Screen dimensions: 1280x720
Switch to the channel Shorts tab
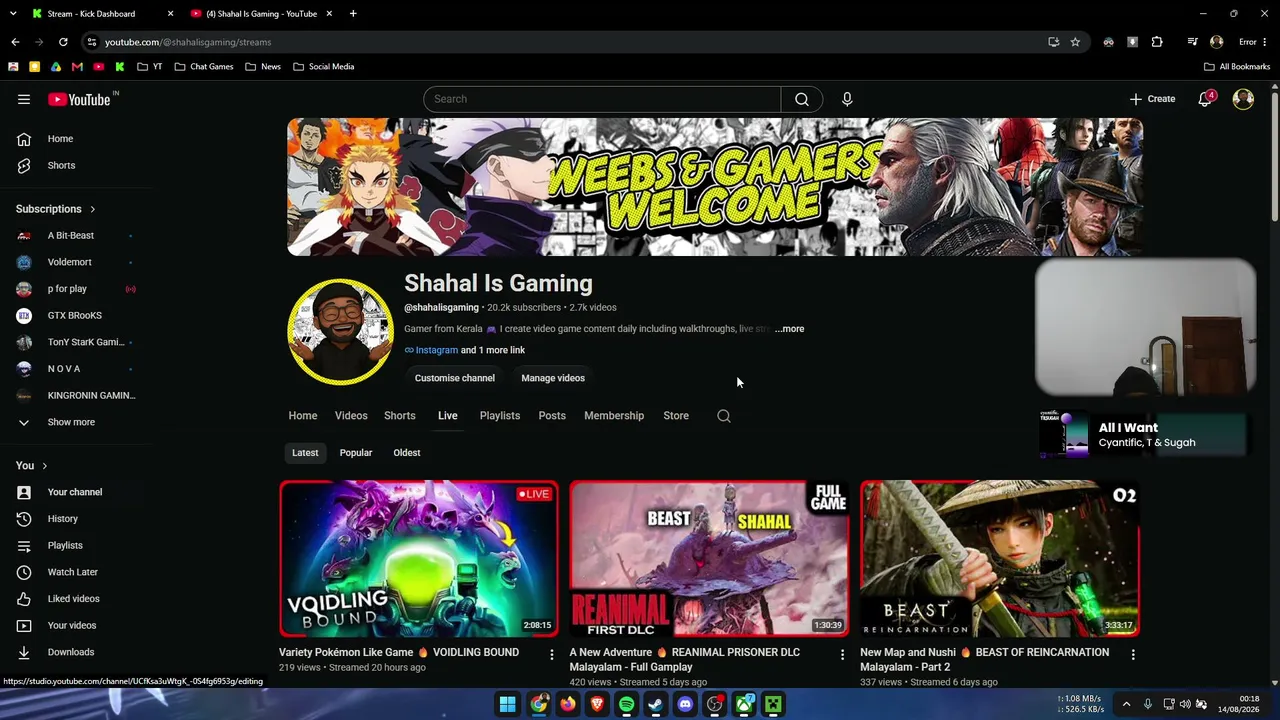(400, 416)
